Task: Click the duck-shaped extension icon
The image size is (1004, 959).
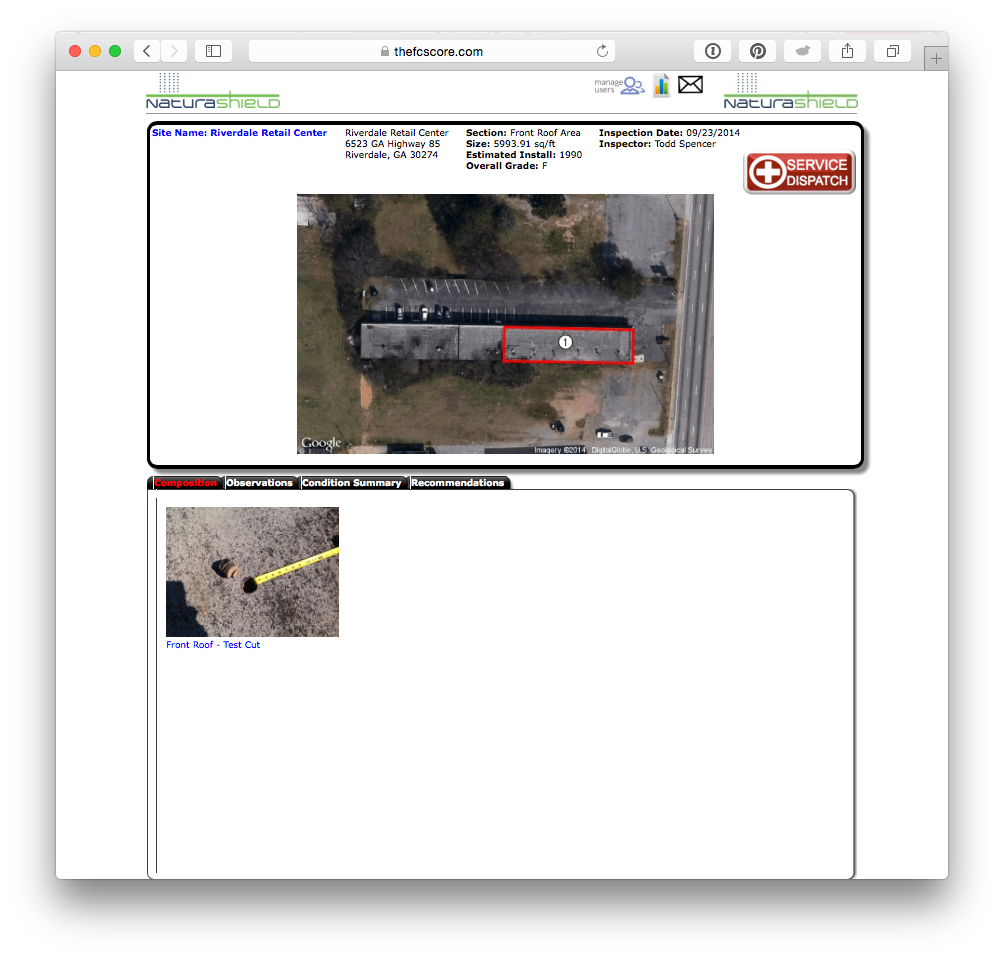Action: tap(802, 51)
